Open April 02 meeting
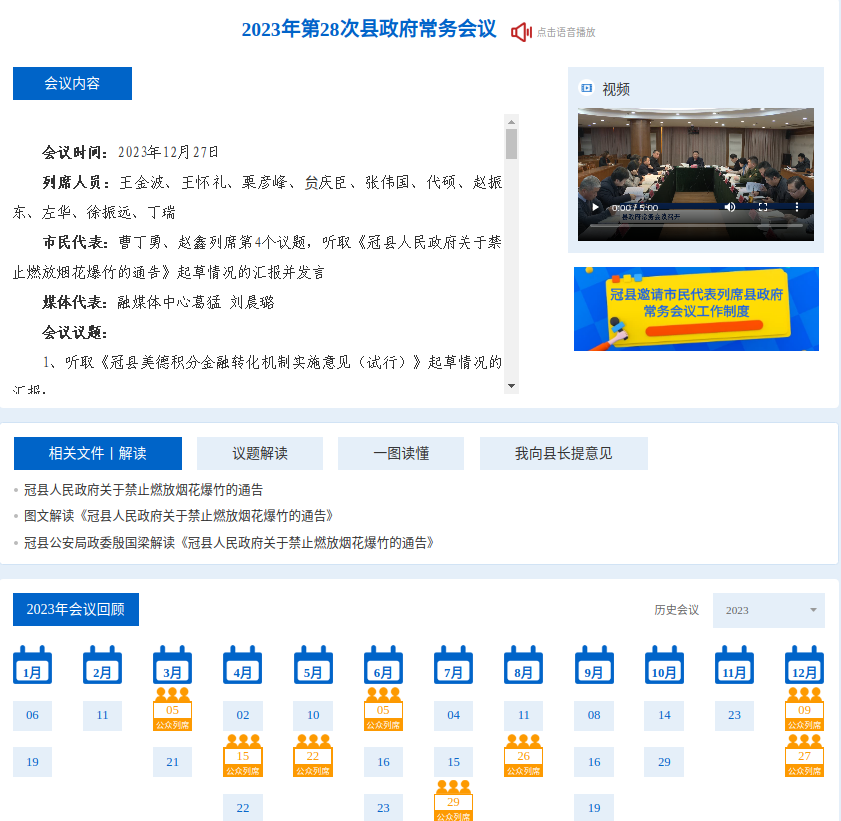The width and height of the screenshot is (841, 821). 242,715
